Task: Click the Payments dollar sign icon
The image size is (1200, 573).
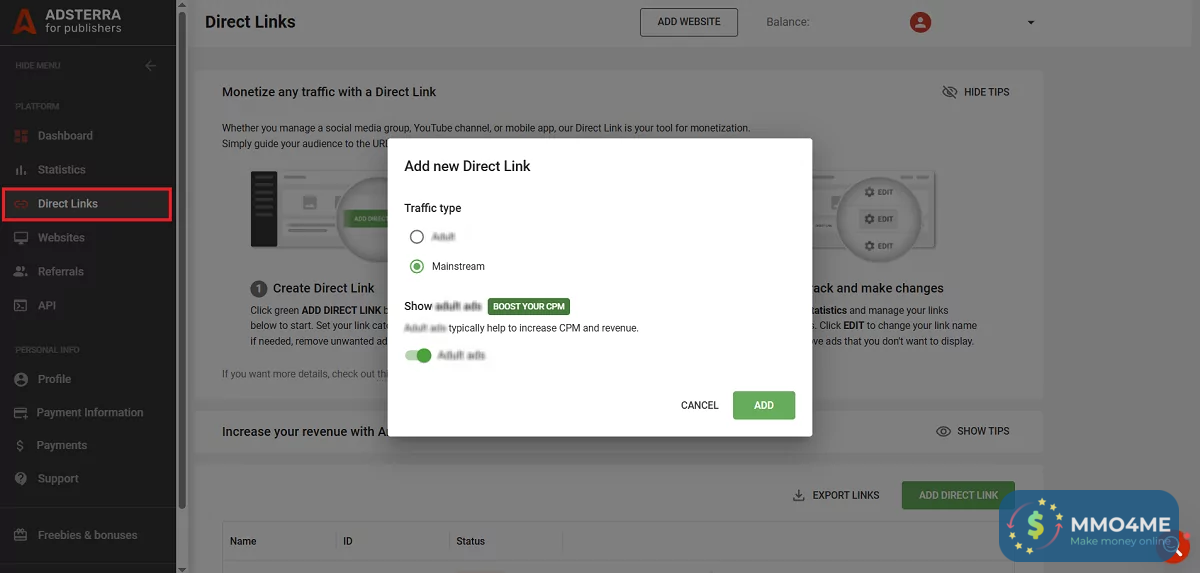Action: pyautogui.click(x=20, y=445)
